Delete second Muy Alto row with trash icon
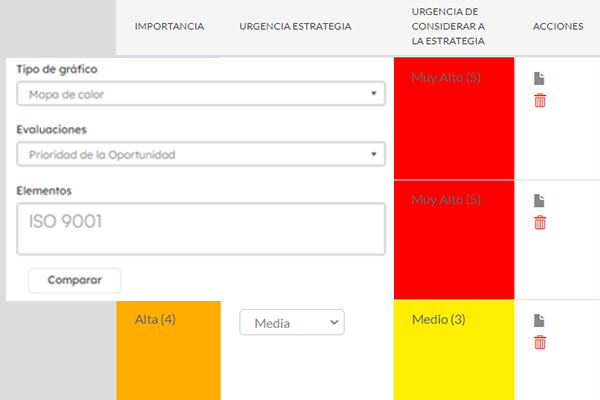This screenshot has width=600, height=400. click(540, 222)
